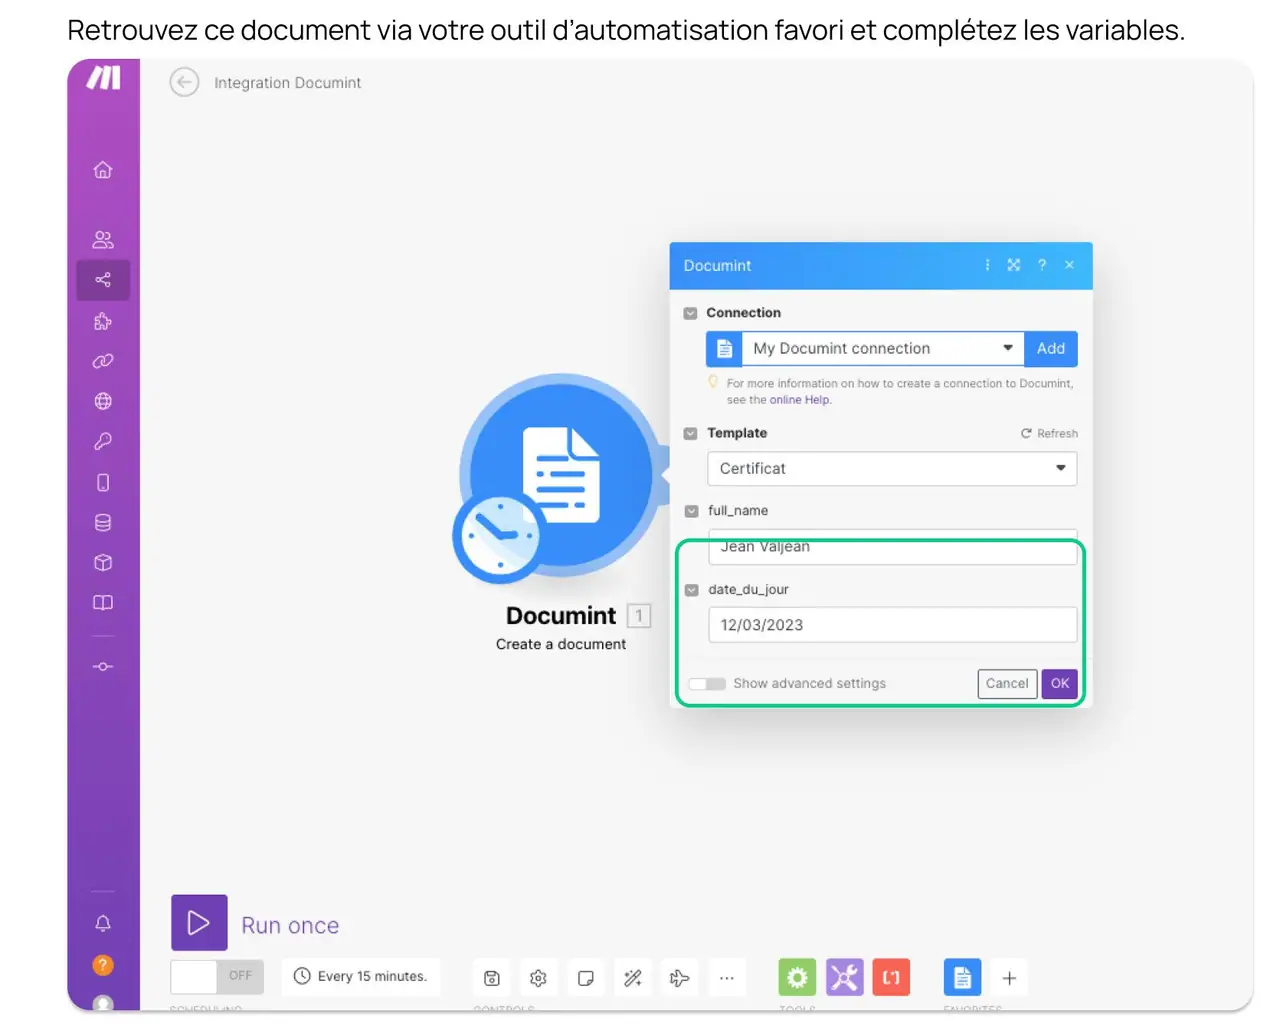Save the scenario with the disk icon

pos(492,978)
